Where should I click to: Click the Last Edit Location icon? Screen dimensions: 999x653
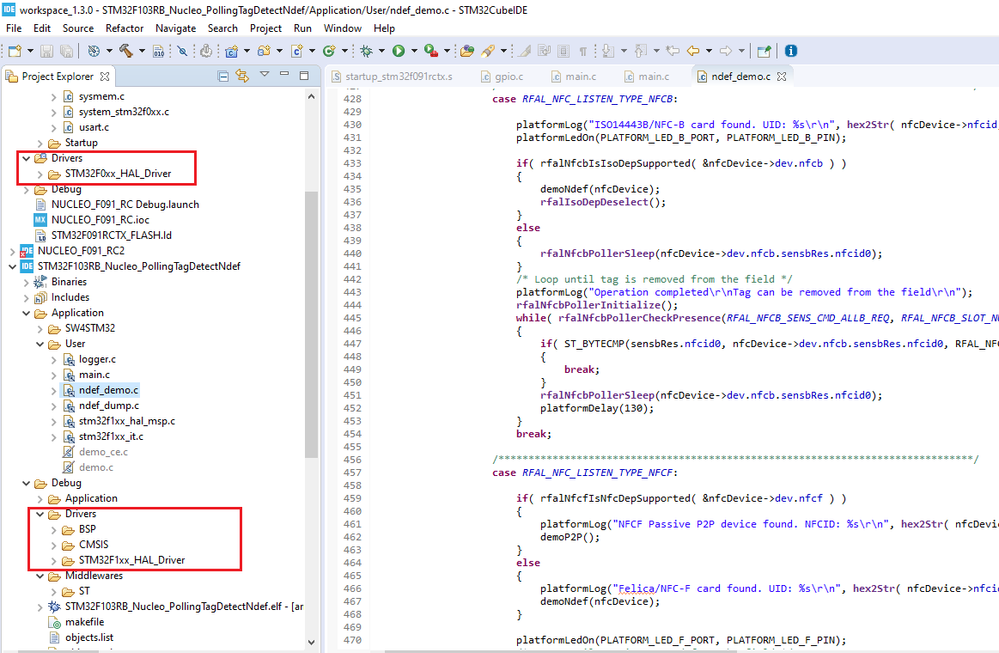point(673,51)
